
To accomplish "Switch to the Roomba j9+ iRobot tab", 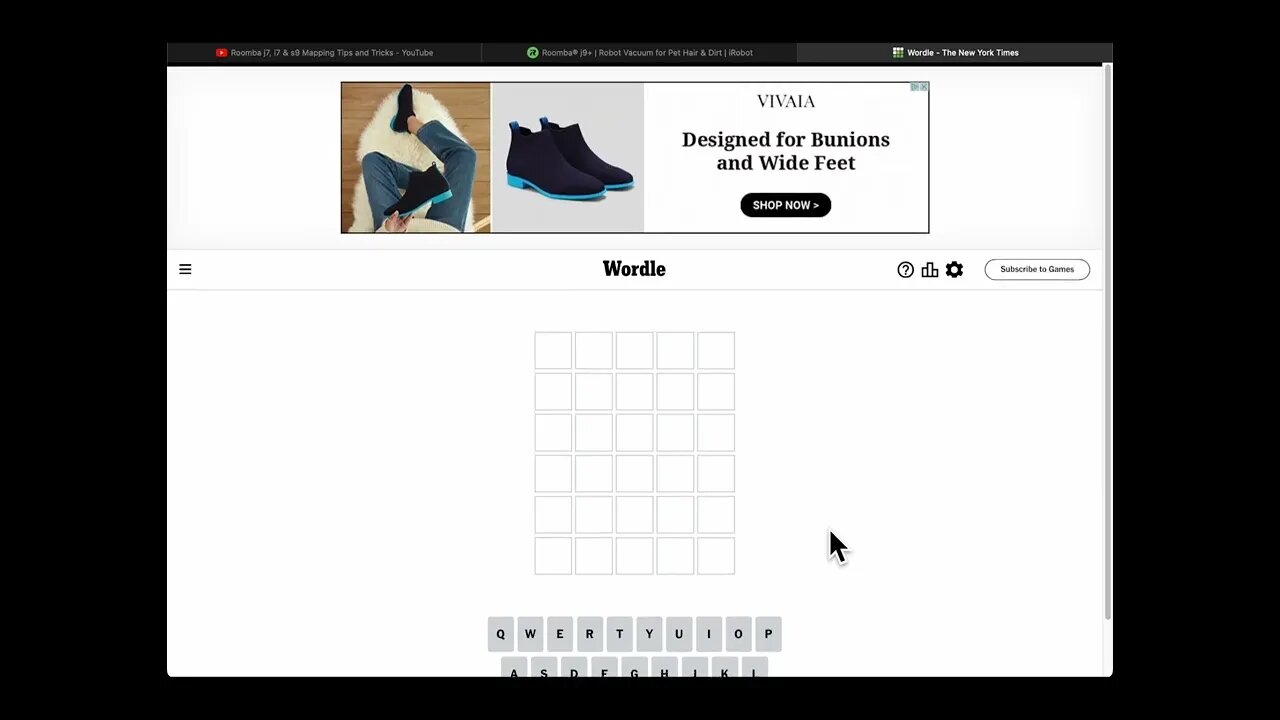I will [x=639, y=52].
